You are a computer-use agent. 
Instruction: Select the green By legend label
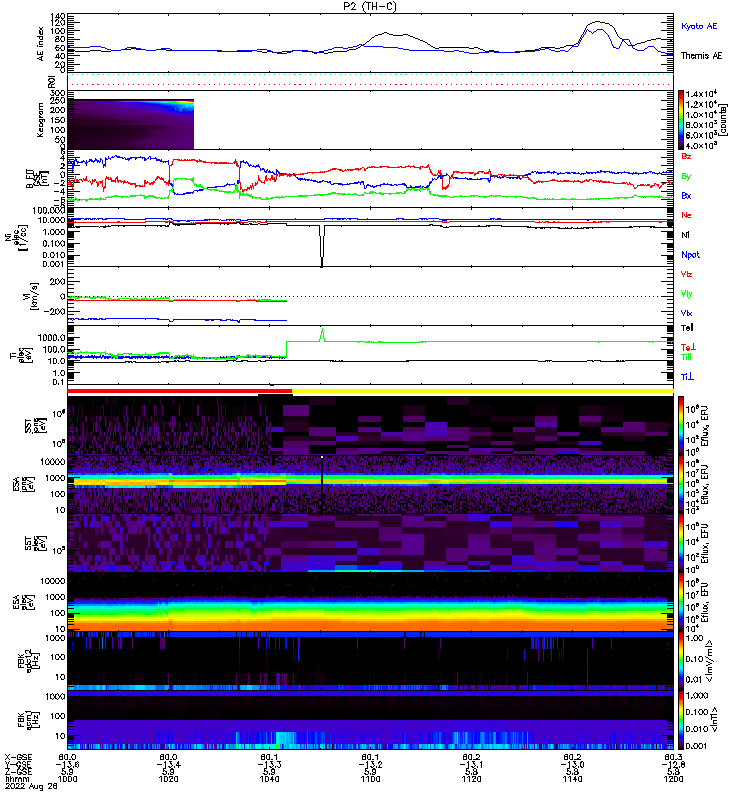686,177
